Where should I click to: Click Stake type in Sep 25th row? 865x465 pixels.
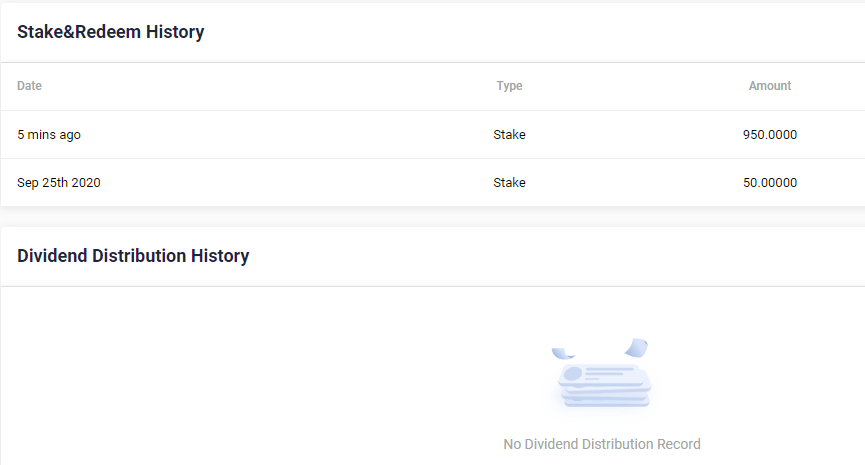coord(509,183)
